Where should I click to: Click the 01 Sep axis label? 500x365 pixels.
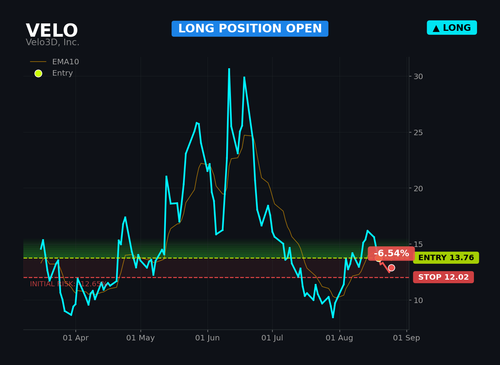point(406,338)
